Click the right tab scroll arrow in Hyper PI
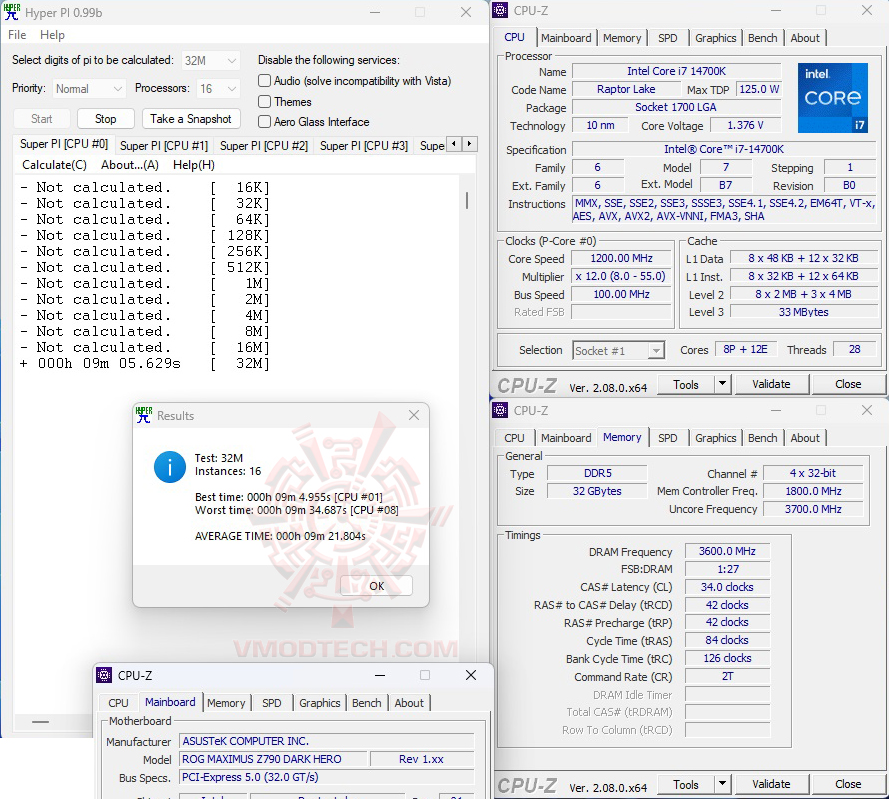The height and width of the screenshot is (799, 889). pyautogui.click(x=468, y=143)
